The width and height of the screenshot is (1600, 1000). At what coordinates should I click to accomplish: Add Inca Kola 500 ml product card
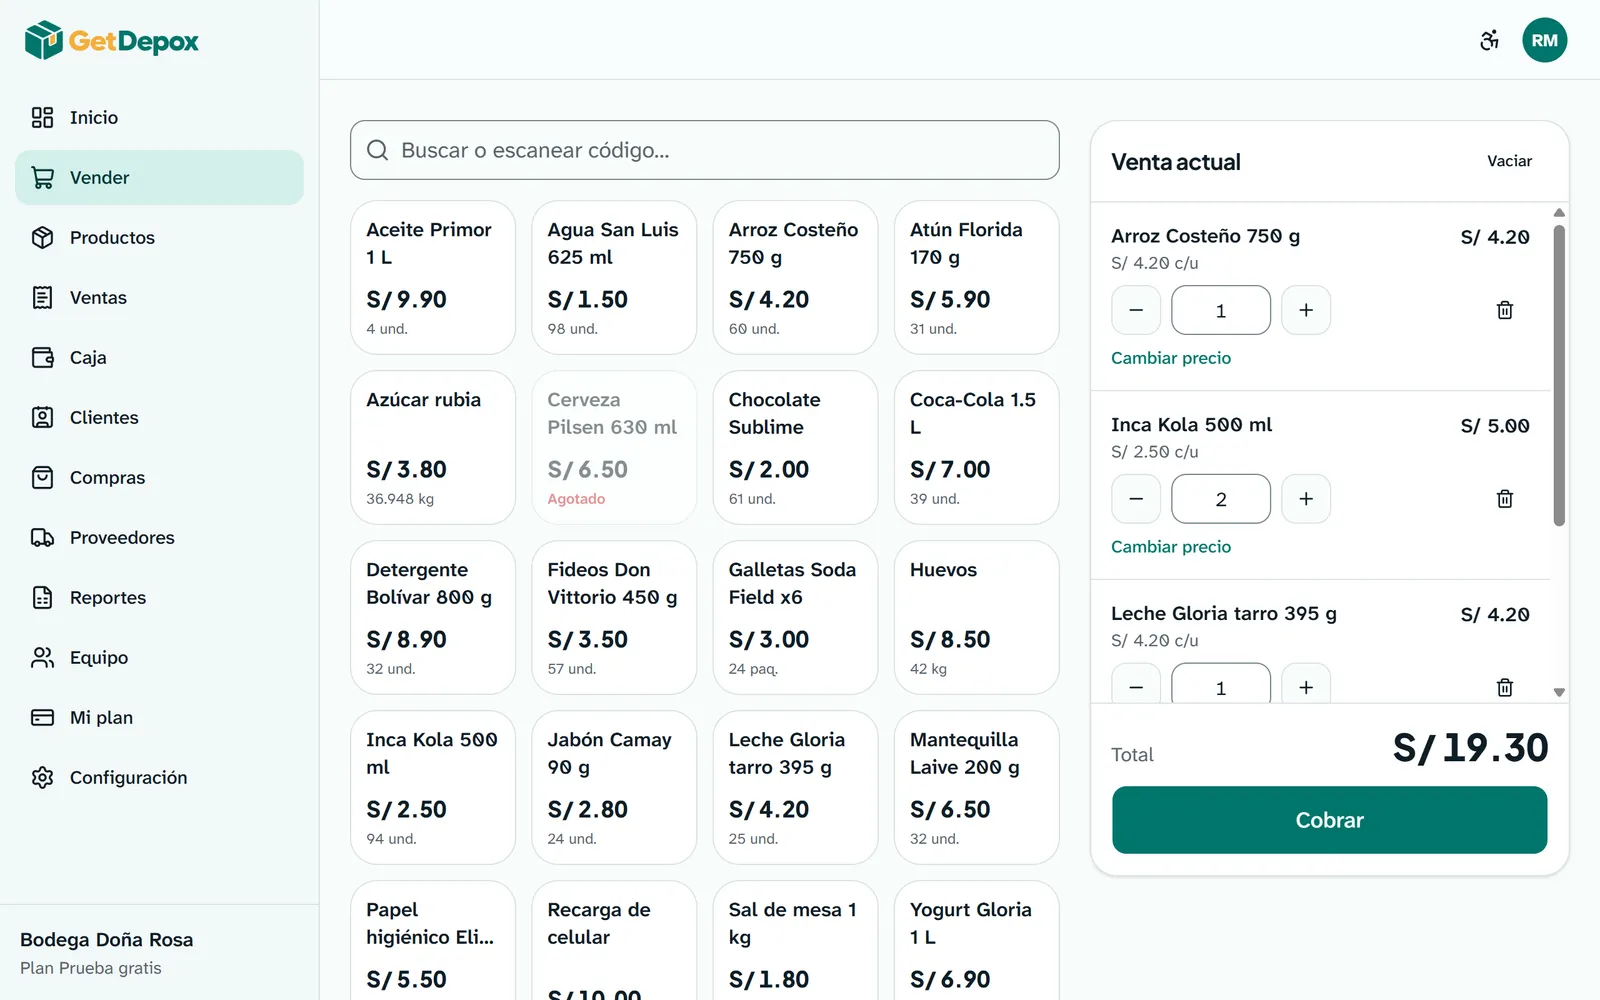433,788
